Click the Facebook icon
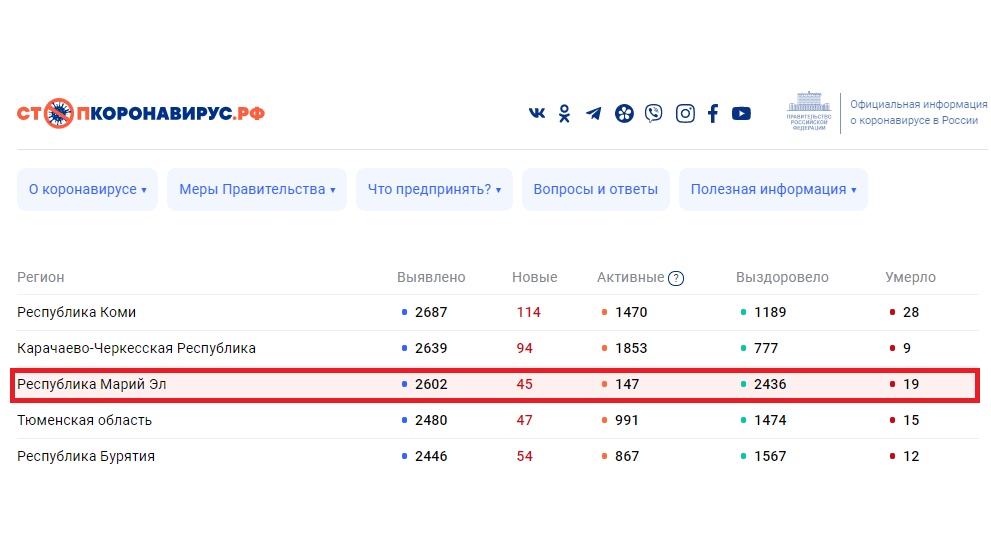The width and height of the screenshot is (991, 559). [713, 114]
